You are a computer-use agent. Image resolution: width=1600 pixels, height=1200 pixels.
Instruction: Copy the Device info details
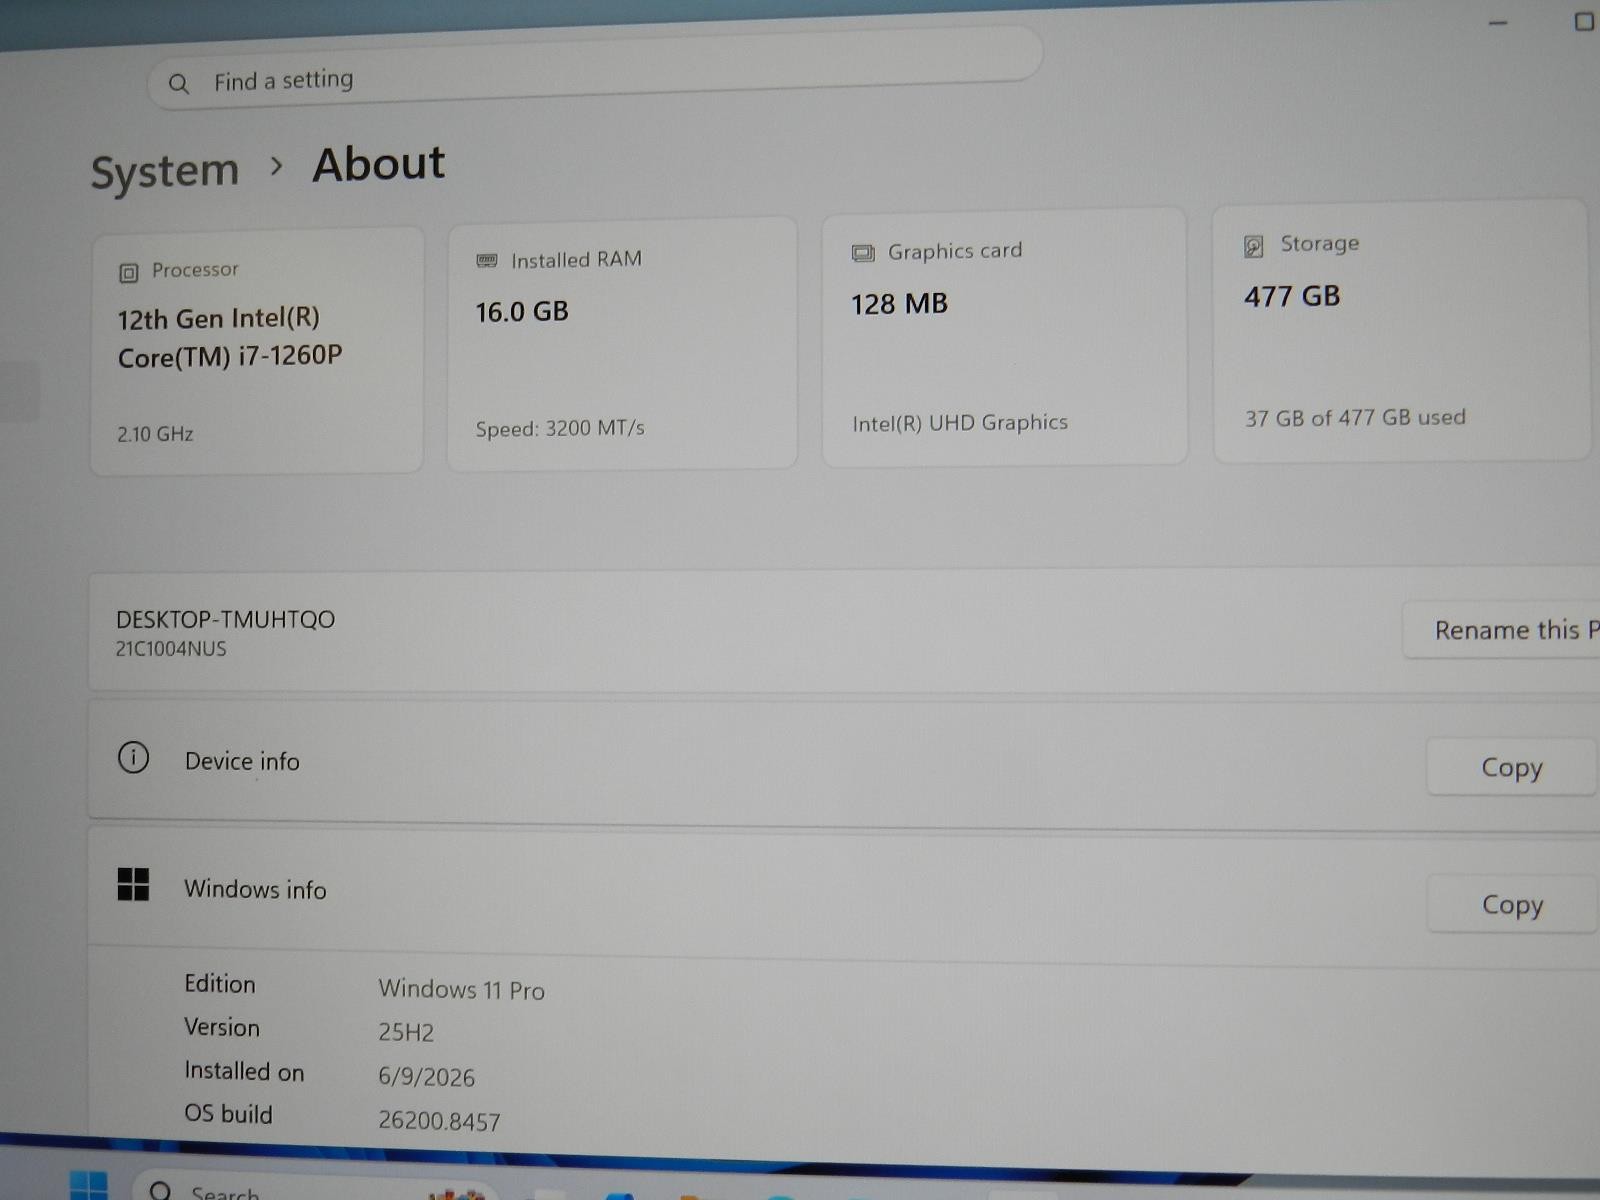(1511, 767)
